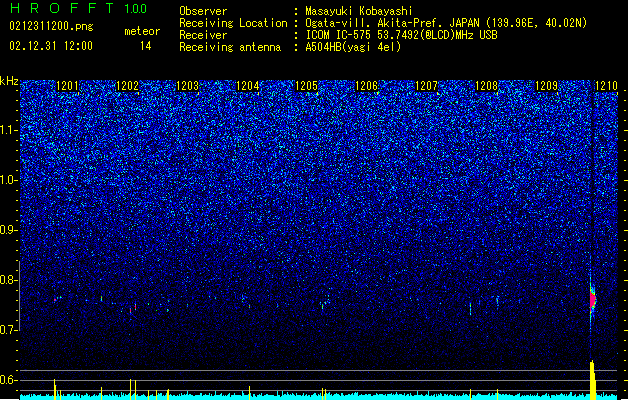The width and height of the screenshot is (629, 400).
Task: Click observer name Masayuki Kobayashi
Action: [x=359, y=11]
